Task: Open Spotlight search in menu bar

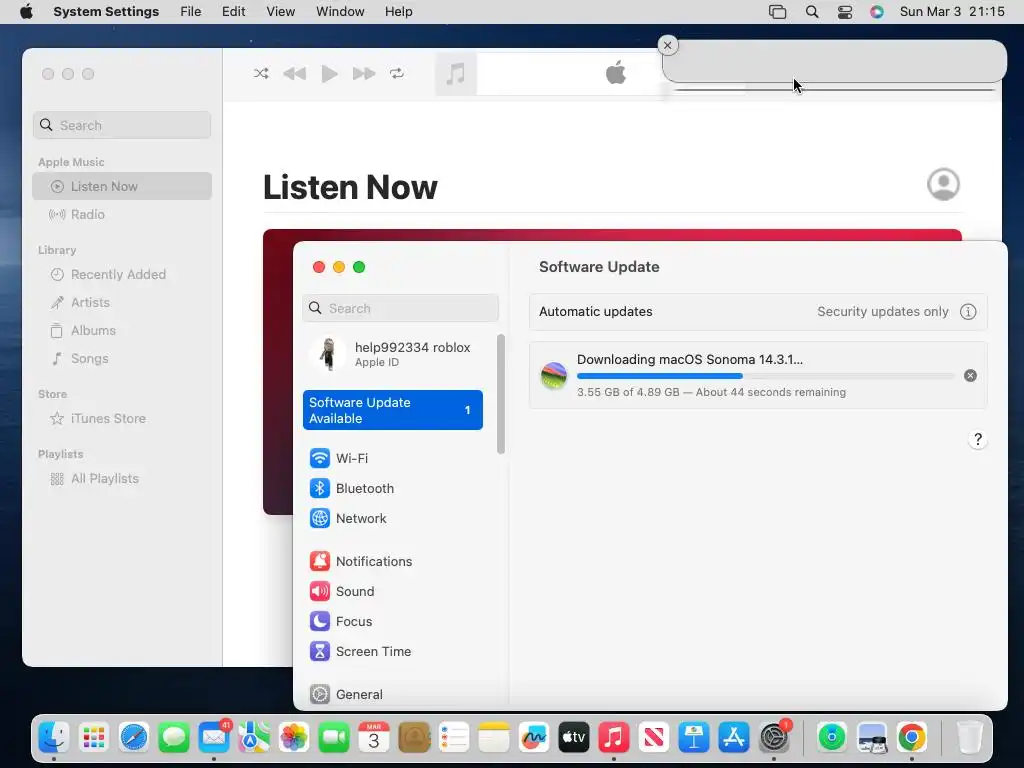Action: coord(812,12)
